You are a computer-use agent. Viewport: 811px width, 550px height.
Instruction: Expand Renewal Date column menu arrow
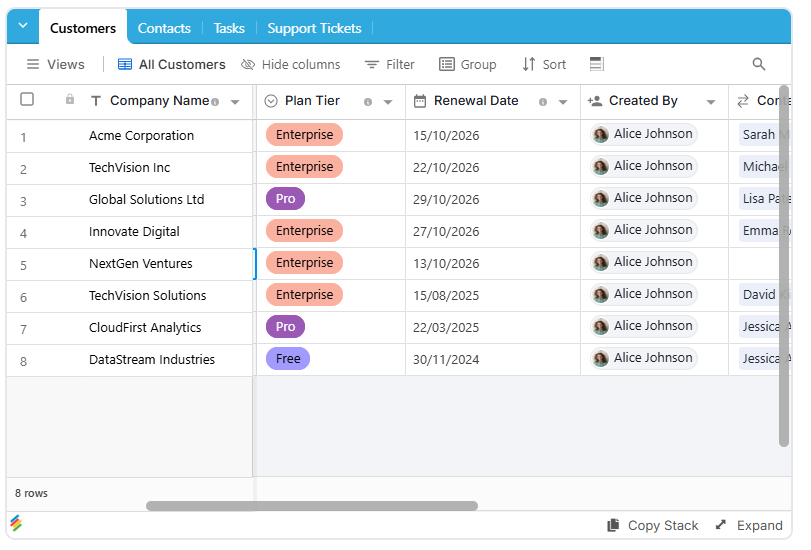[563, 102]
